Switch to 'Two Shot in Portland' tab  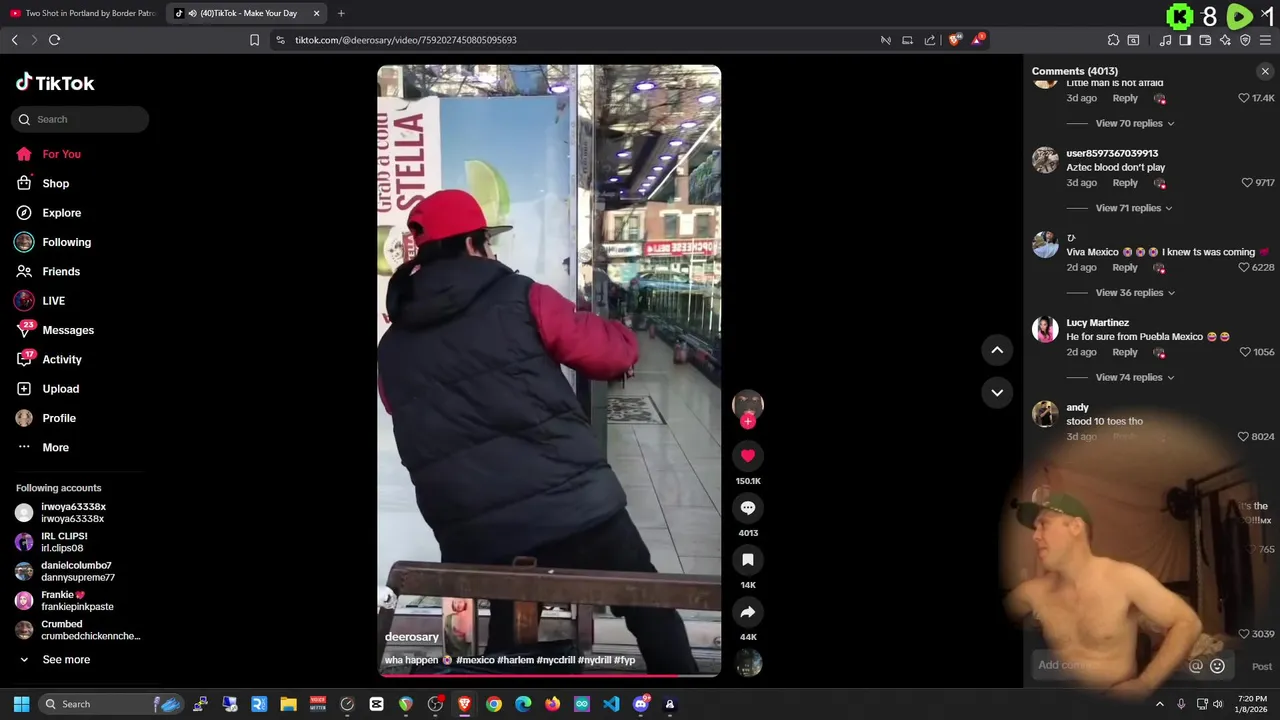(82, 13)
